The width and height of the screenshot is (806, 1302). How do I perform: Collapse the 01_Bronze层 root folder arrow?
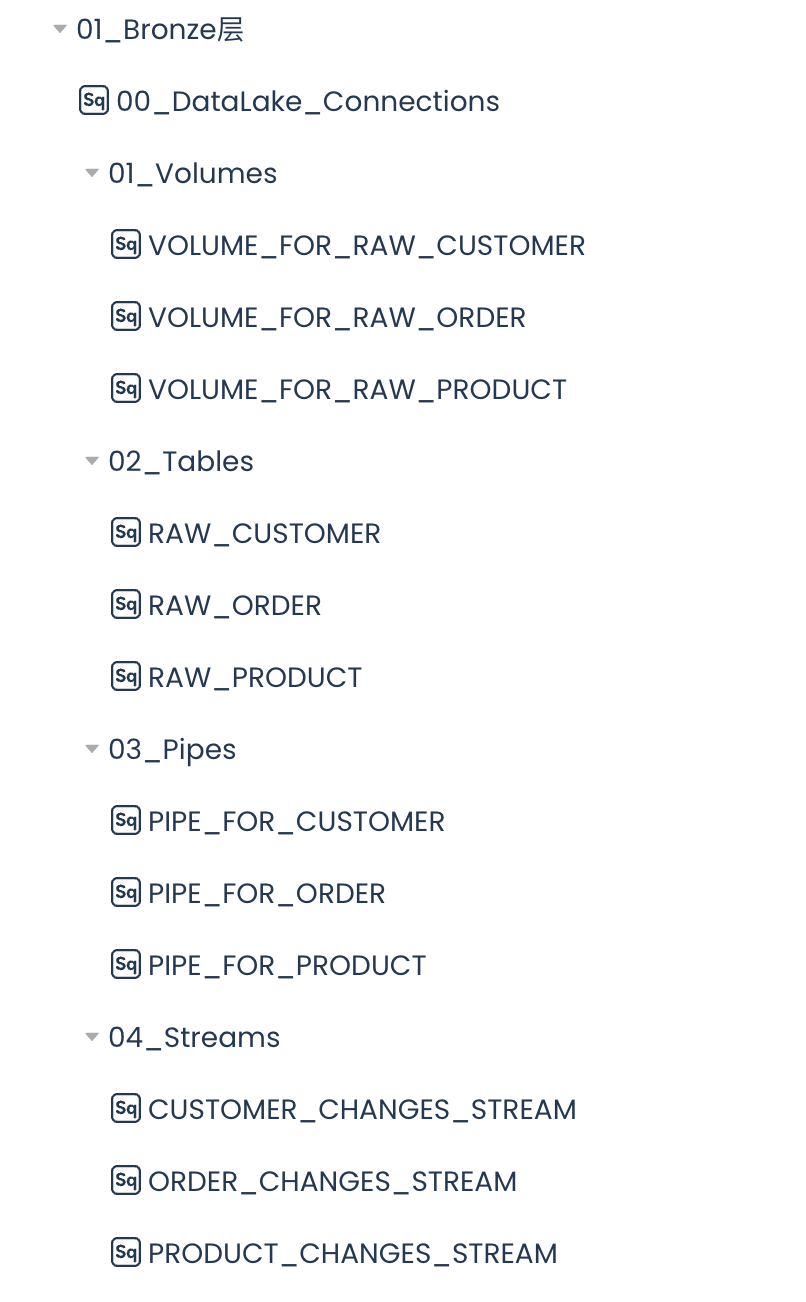[x=60, y=30]
